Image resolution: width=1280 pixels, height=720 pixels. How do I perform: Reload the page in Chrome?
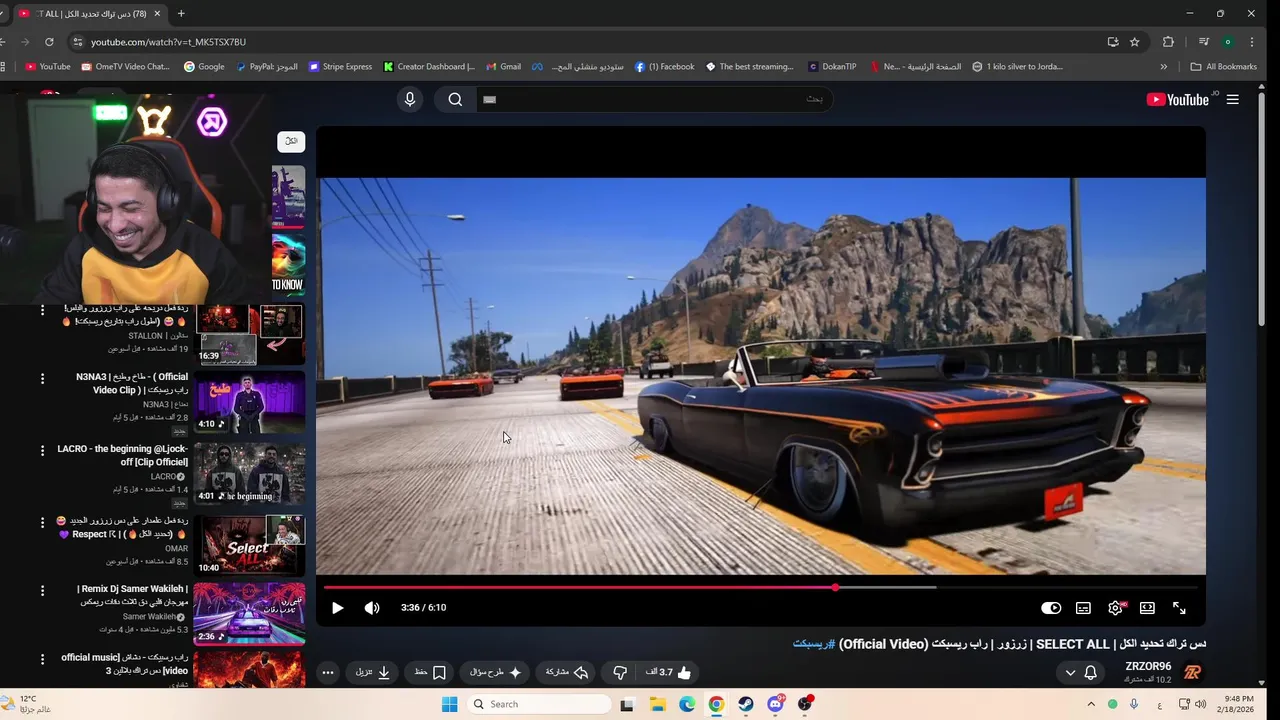[49, 42]
